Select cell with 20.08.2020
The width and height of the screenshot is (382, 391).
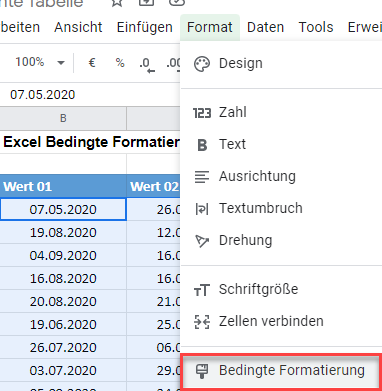pyautogui.click(x=63, y=301)
